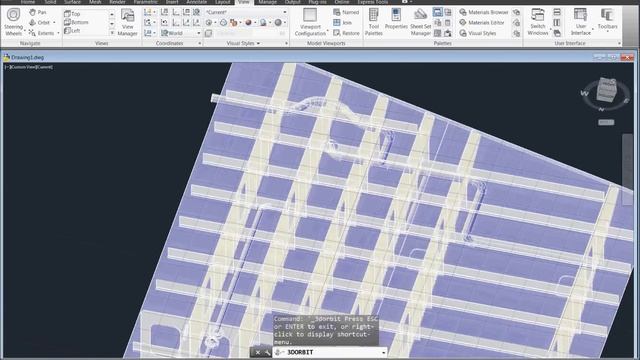Click Zoom Extents in Navigate panel
Viewport: 640px width, 360px height.
pos(42,33)
